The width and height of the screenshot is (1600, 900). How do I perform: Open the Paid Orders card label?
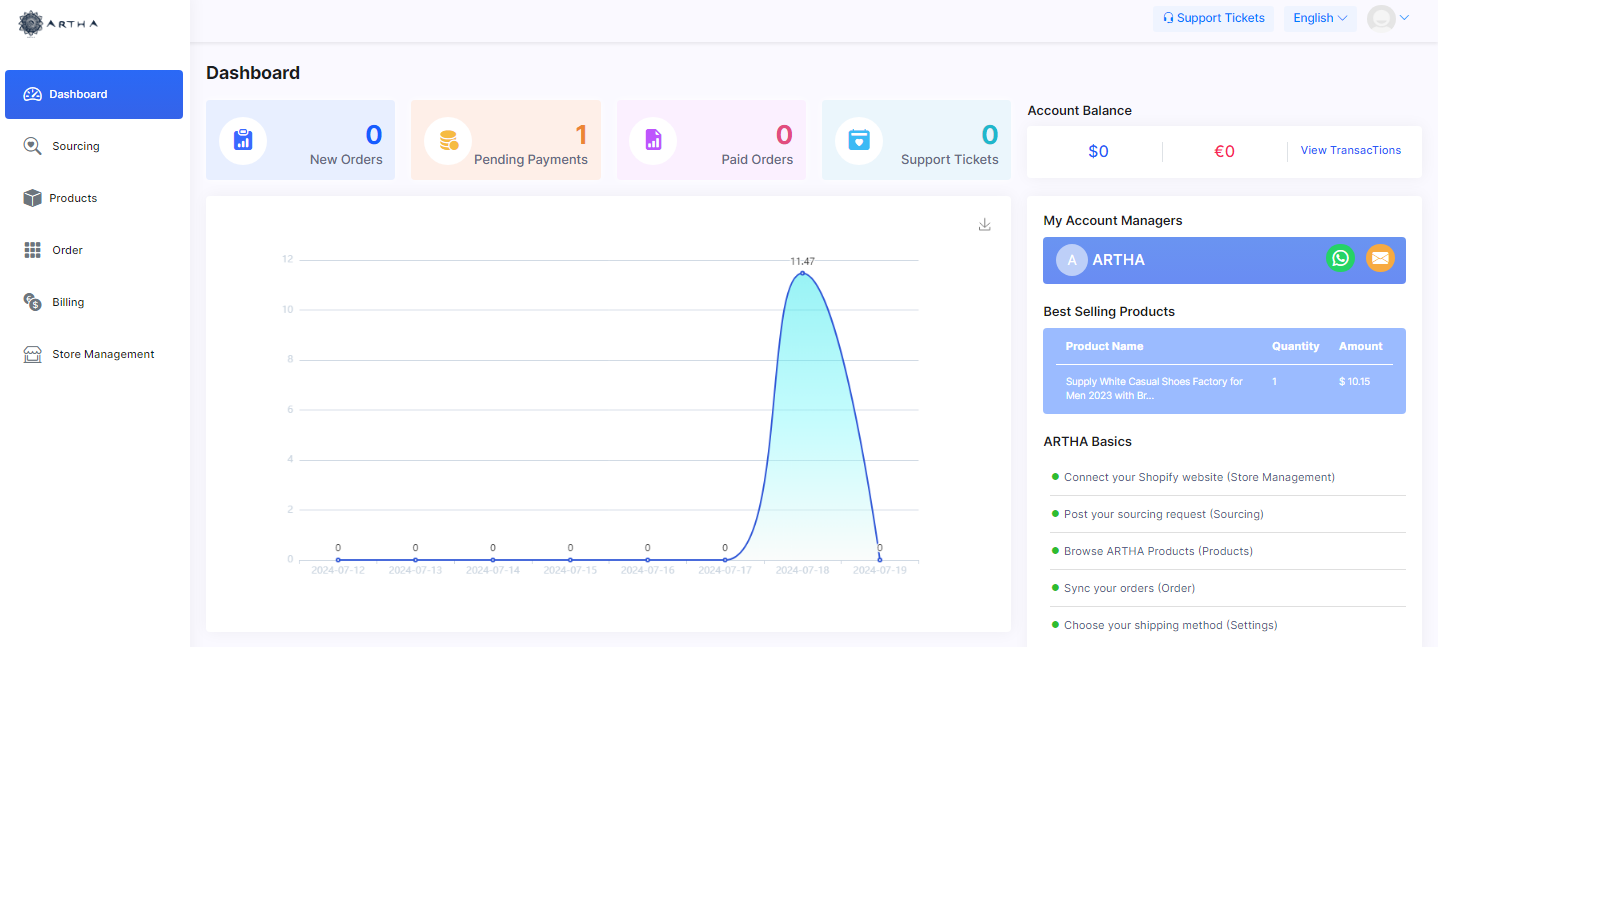tap(757, 160)
